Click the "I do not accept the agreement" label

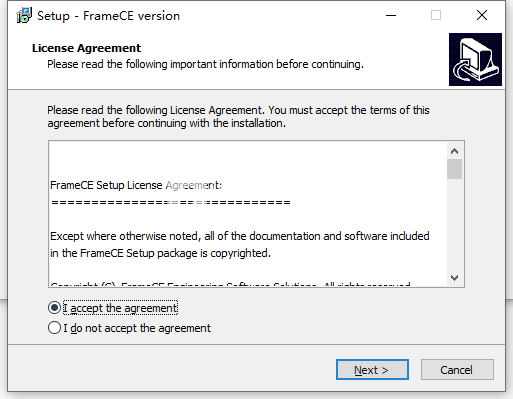137,328
